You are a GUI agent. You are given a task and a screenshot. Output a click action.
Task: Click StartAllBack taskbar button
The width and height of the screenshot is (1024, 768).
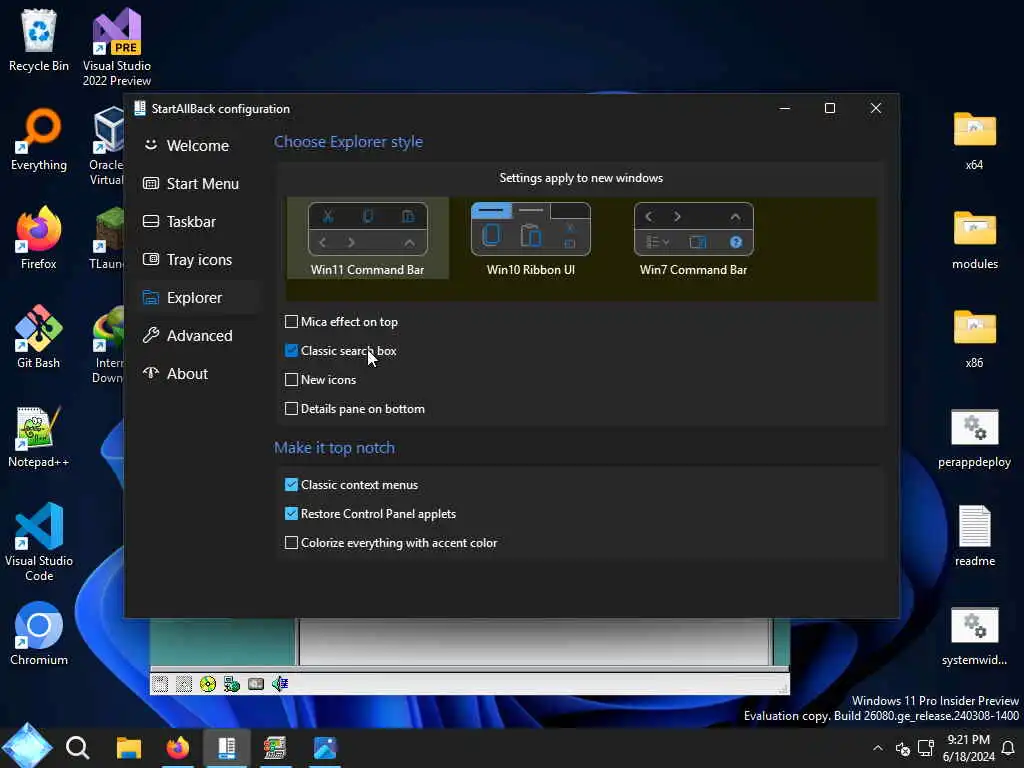227,748
